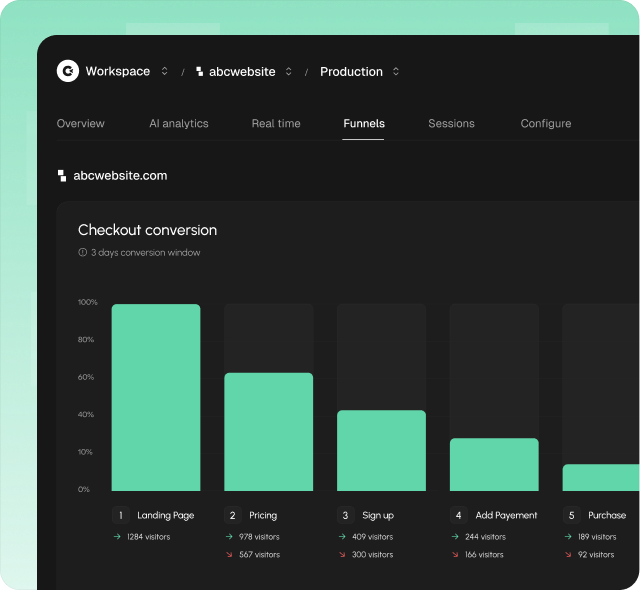640x590 pixels.
Task: Click the Add Payement funnel bar
Action: (x=494, y=464)
